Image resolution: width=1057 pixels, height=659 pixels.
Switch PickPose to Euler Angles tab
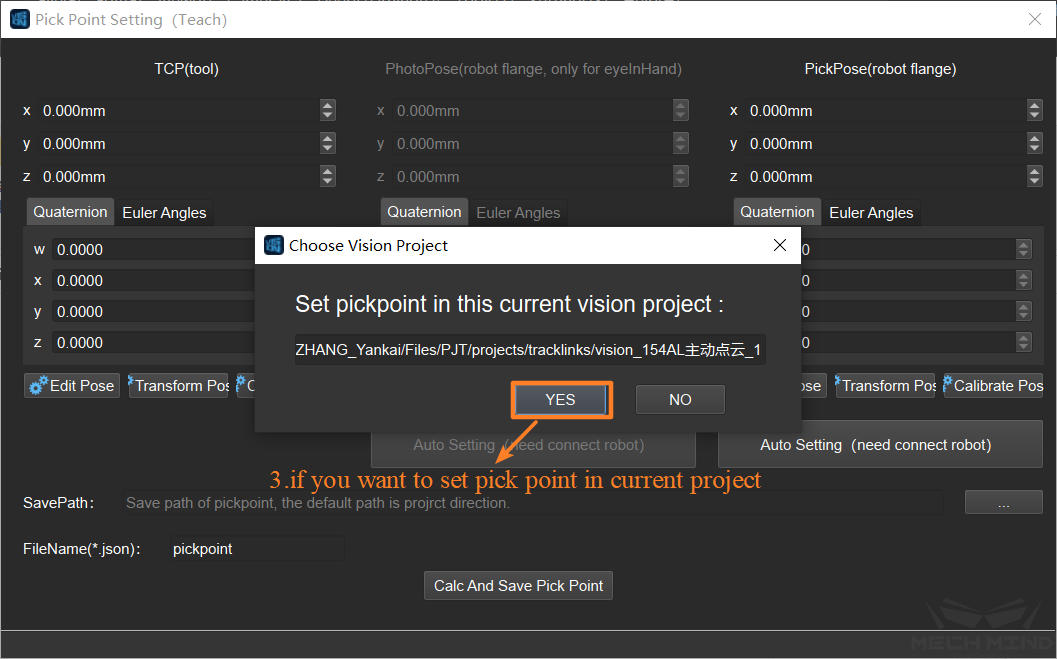871,213
